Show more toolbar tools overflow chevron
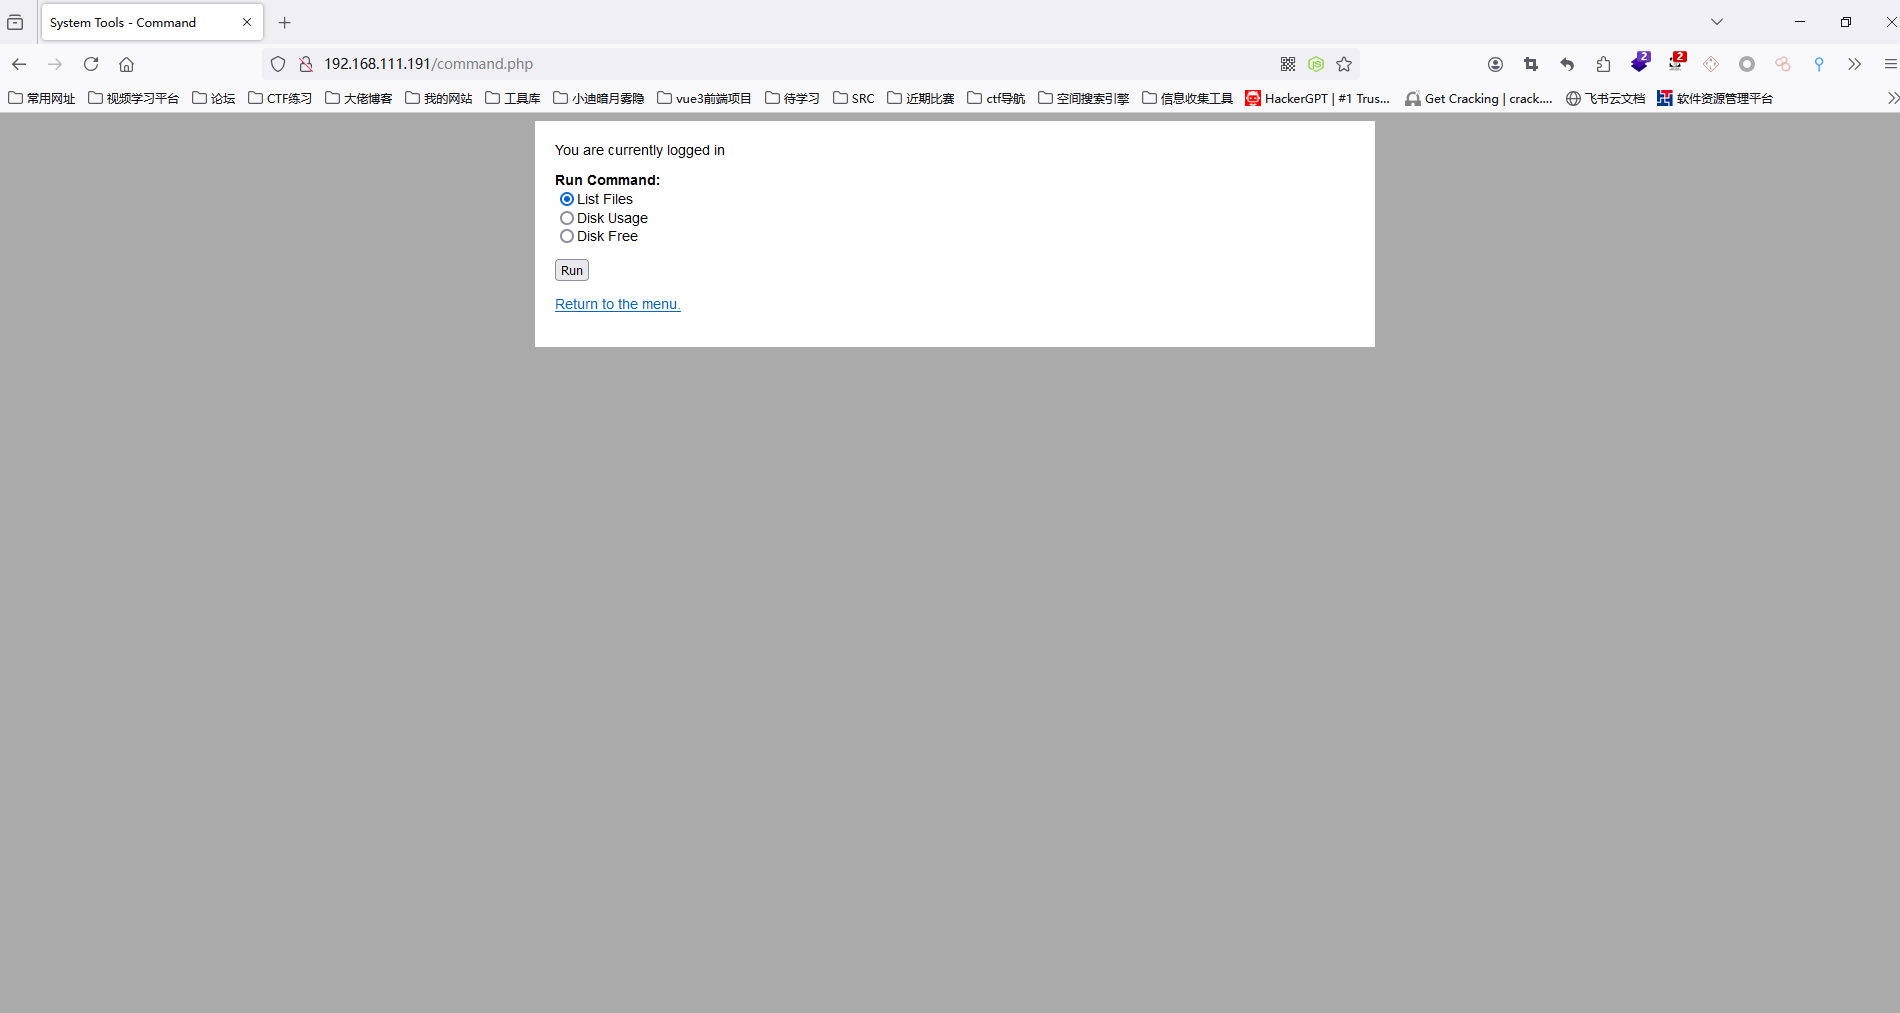 pyautogui.click(x=1854, y=64)
